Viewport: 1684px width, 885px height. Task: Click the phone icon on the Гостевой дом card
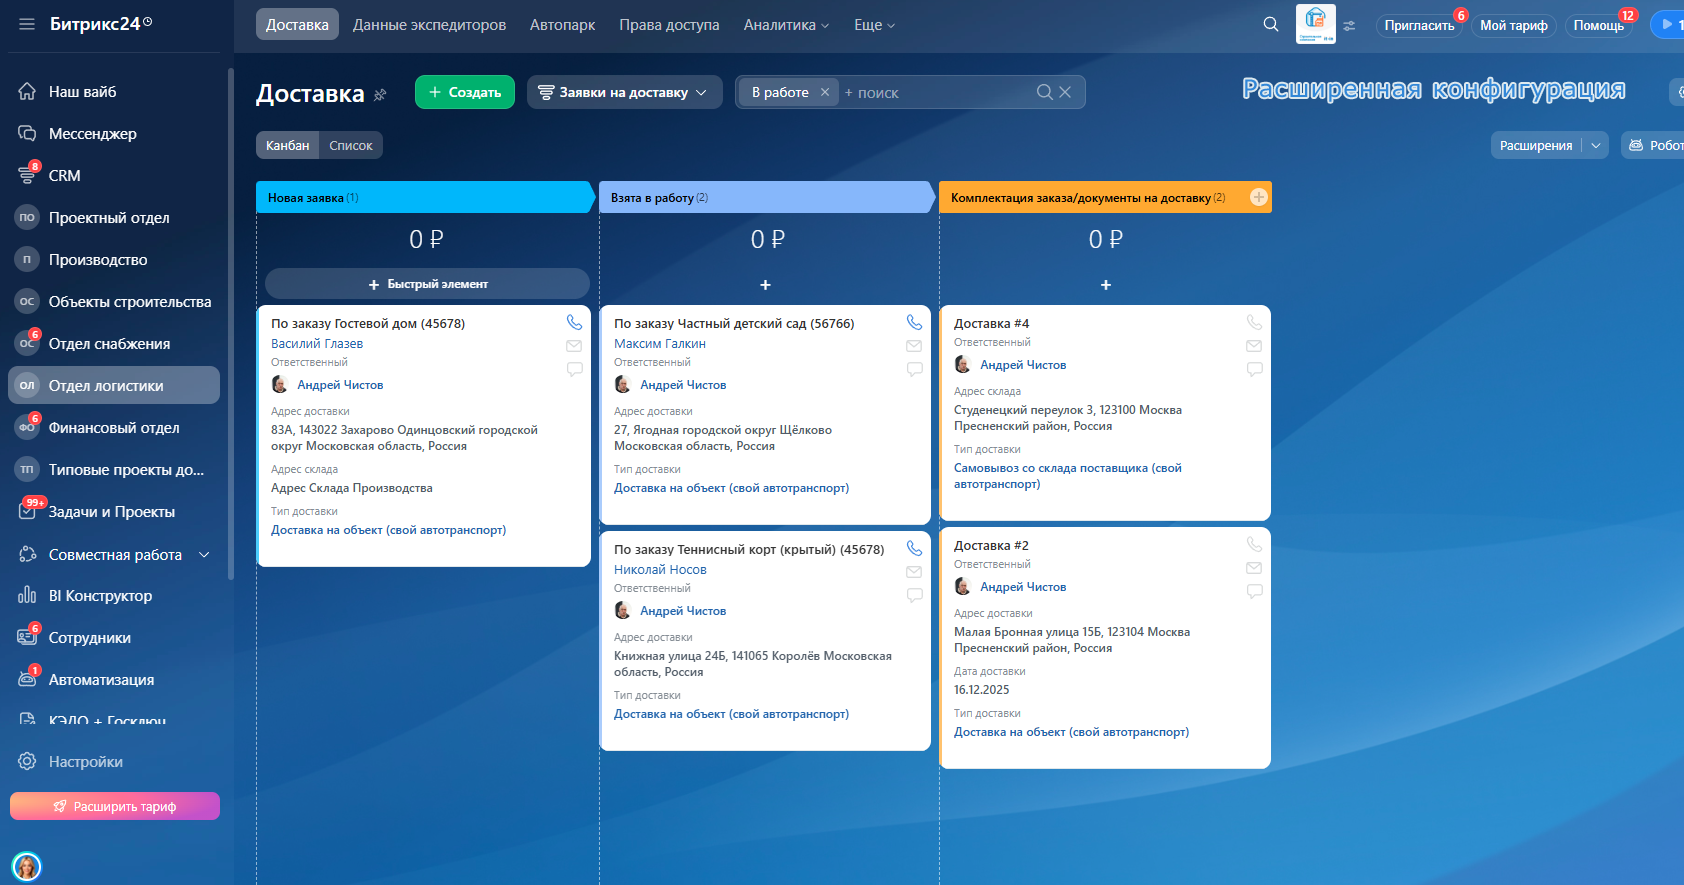click(x=574, y=322)
